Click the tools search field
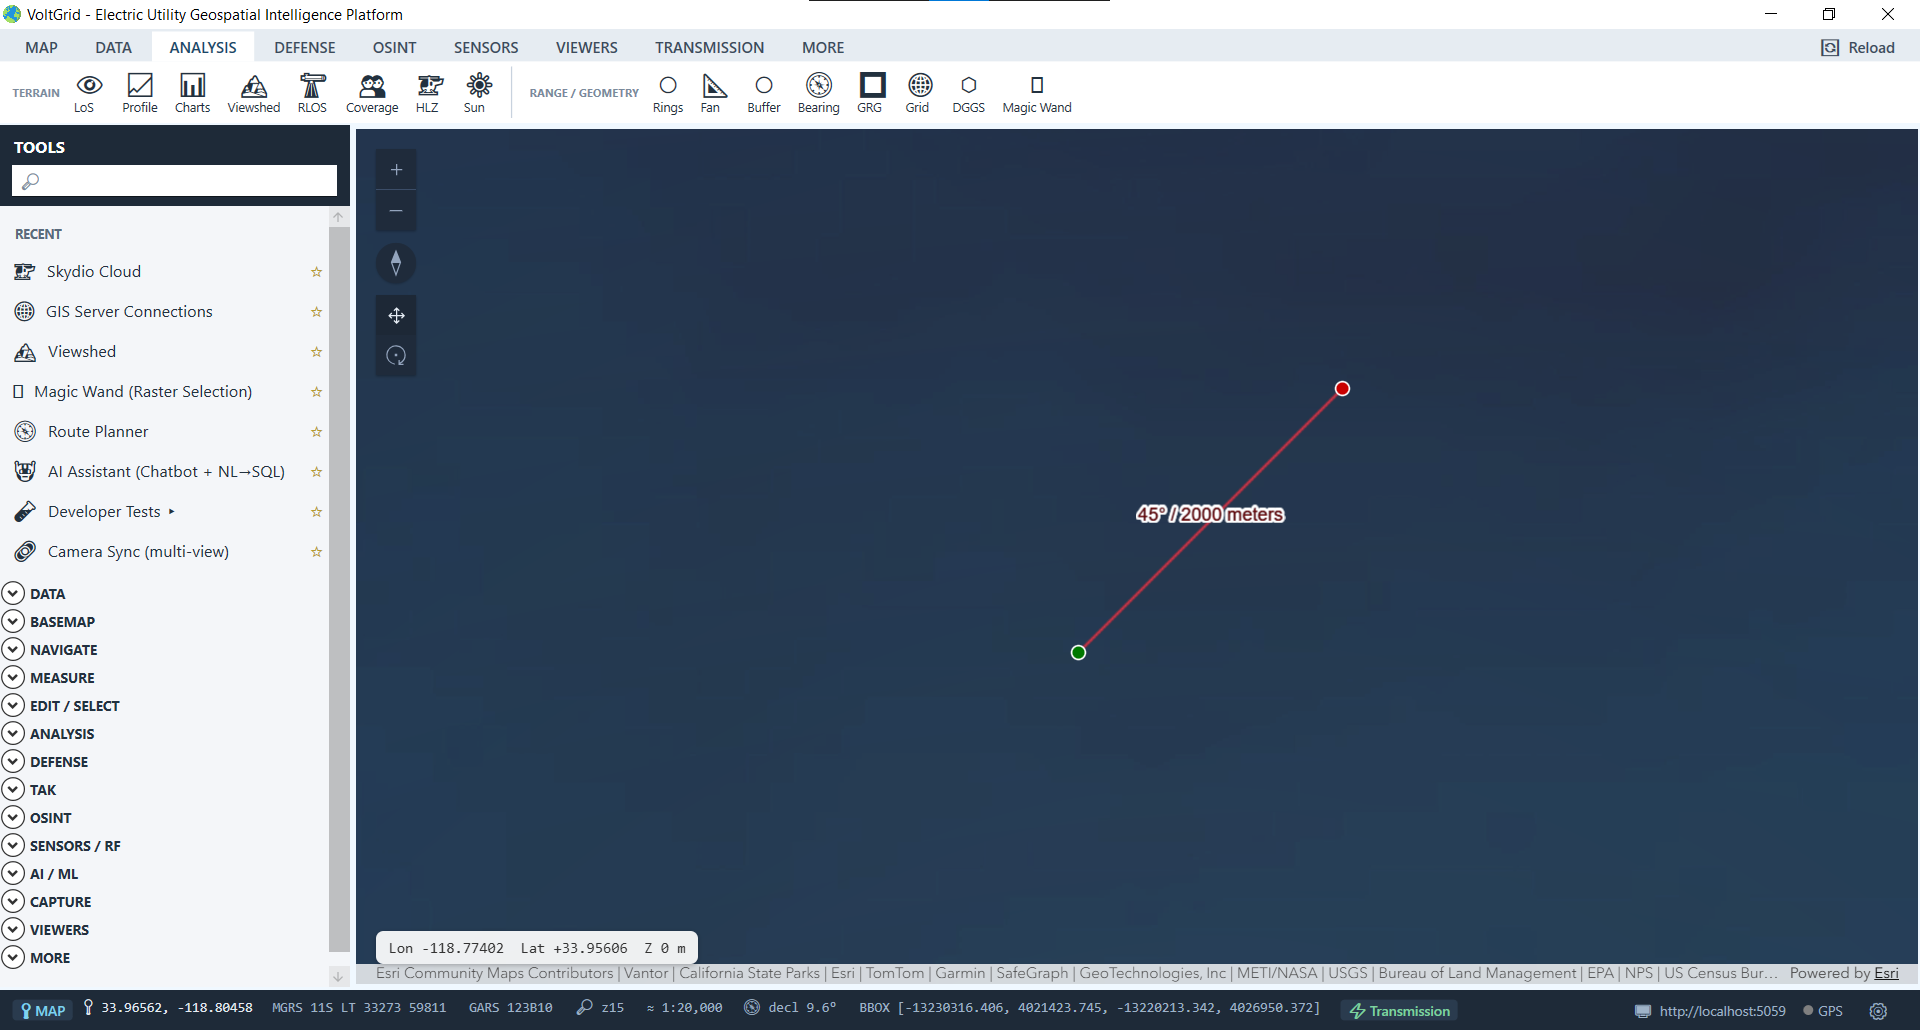This screenshot has height=1030, width=1920. [x=174, y=180]
